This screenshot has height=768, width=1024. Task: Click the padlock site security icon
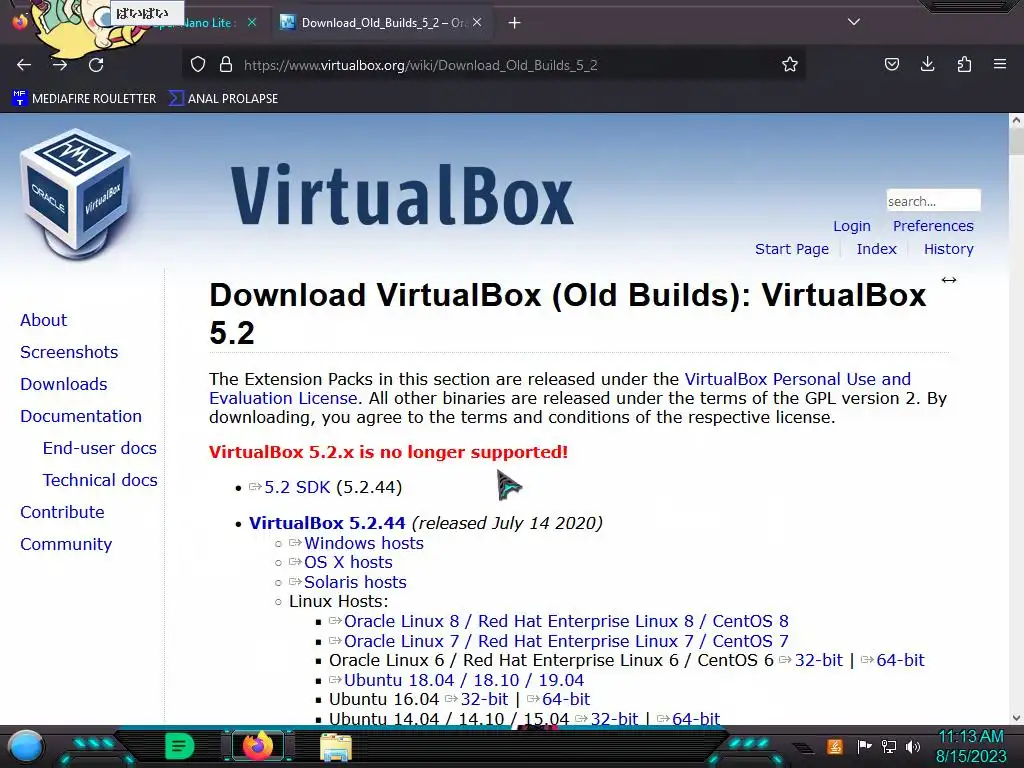[x=226, y=65]
